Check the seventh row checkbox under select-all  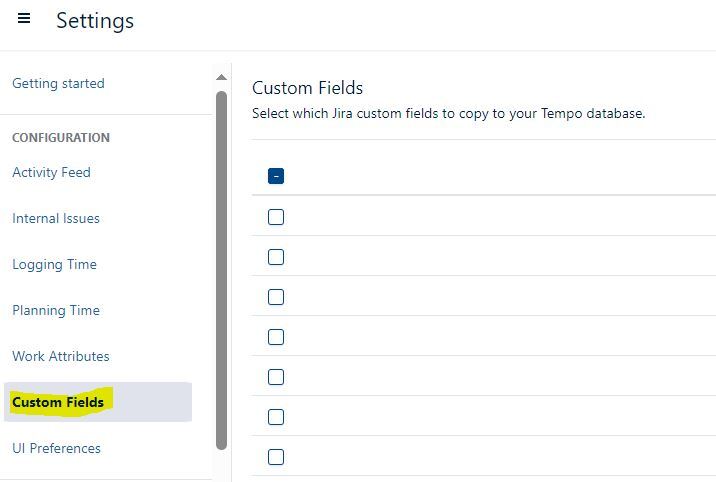[276, 457]
